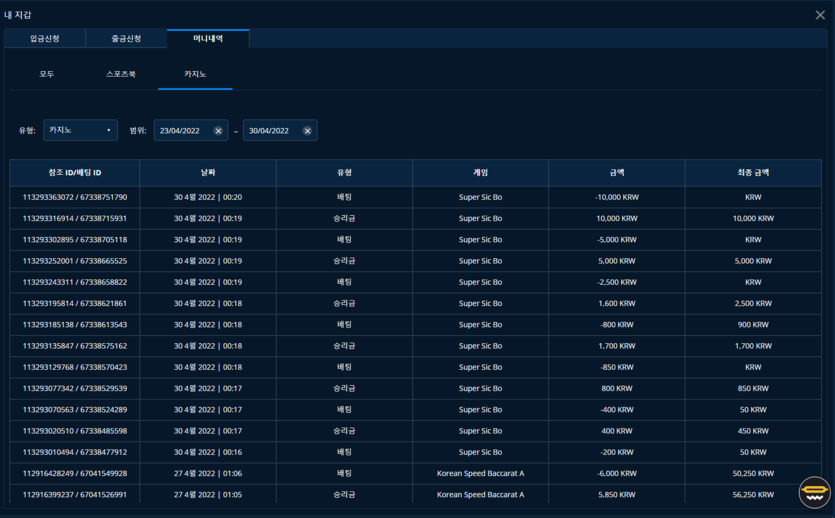This screenshot has width=835, height=518.
Task: Click the 27 4월 2022 | 01:06 date cell
Action: tap(208, 473)
